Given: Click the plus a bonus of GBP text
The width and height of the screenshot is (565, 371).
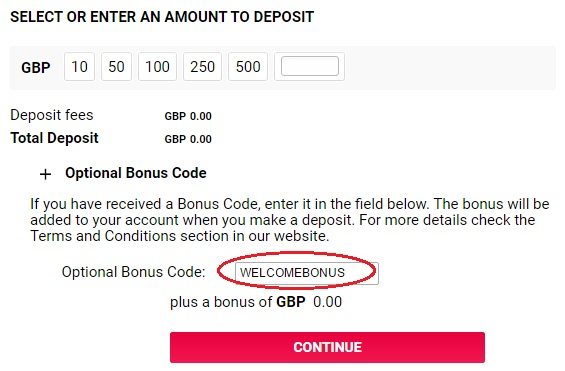Looking at the screenshot, I should point(238,302).
